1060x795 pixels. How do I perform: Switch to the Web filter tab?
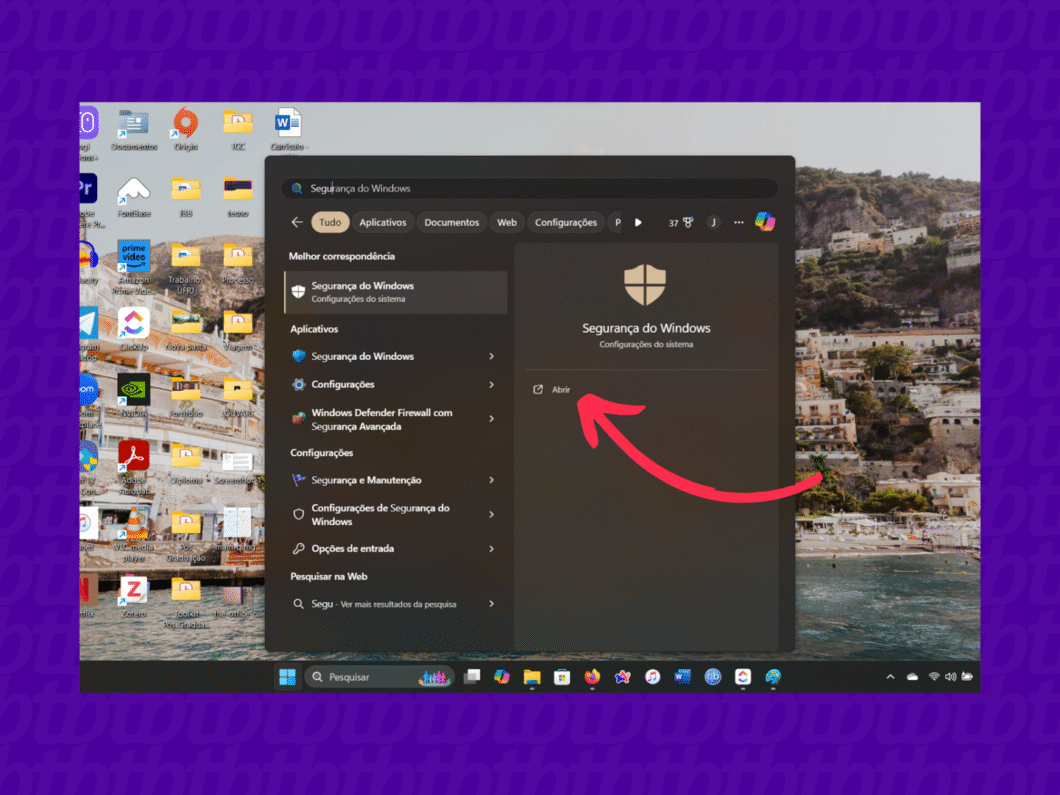[x=507, y=222]
